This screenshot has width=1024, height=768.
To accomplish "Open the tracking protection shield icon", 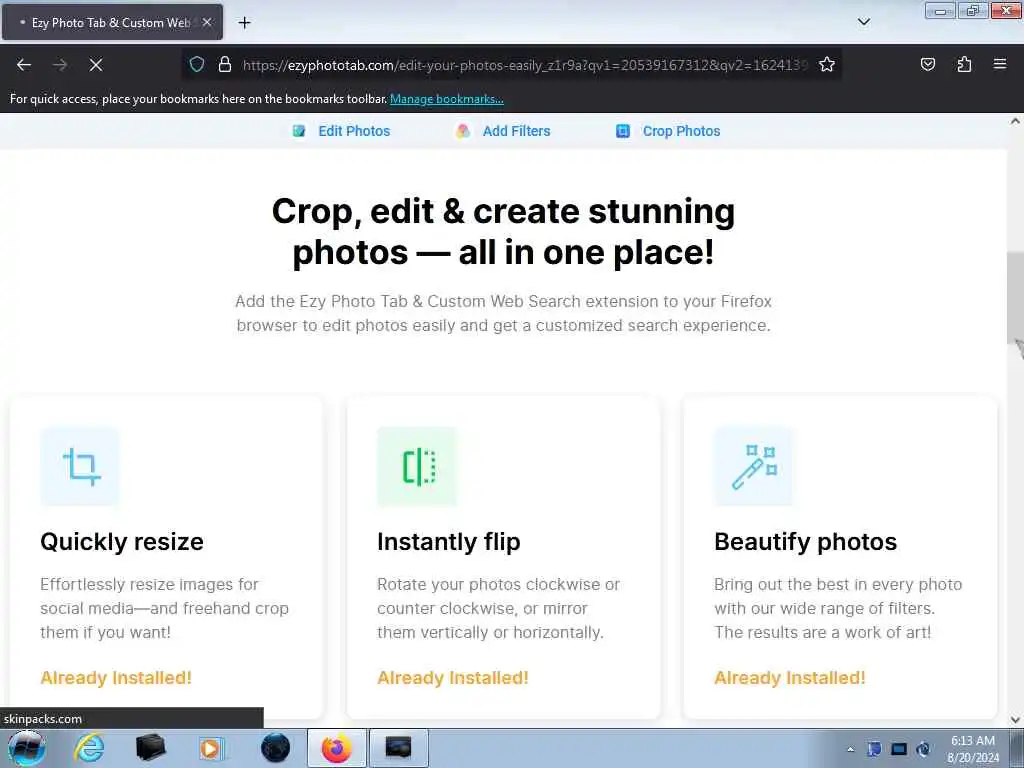I will tap(197, 64).
